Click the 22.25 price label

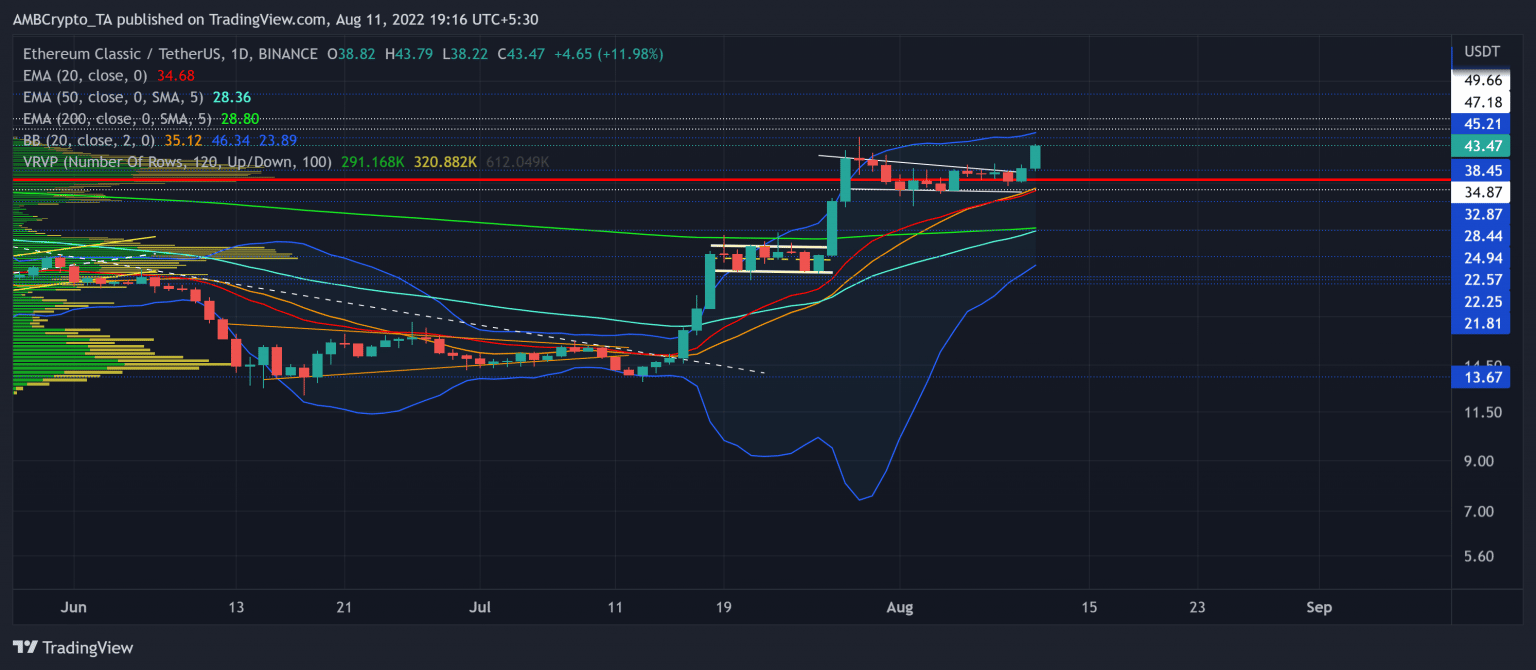pyautogui.click(x=1481, y=301)
